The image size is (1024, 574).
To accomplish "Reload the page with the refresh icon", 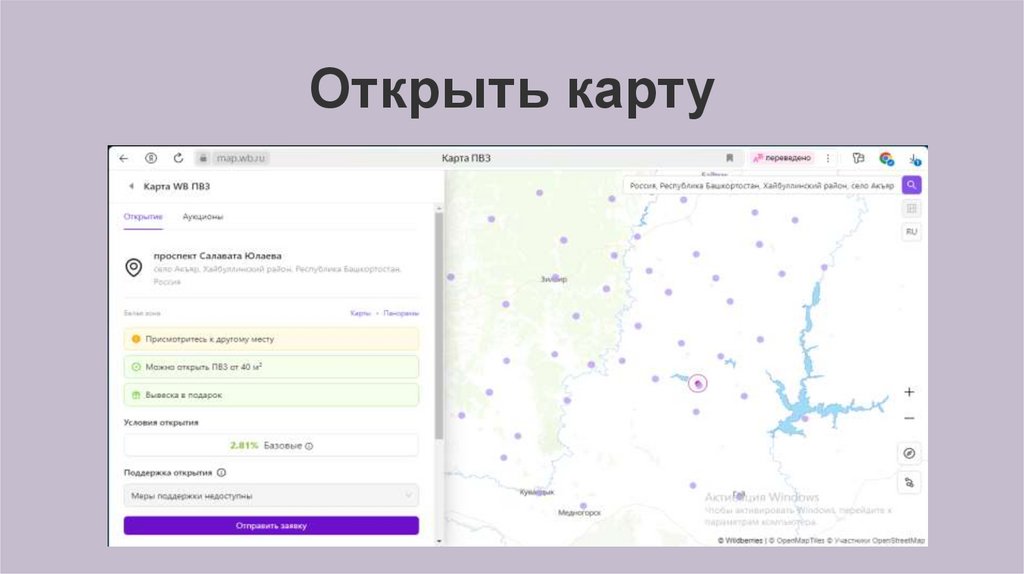I will pos(178,158).
